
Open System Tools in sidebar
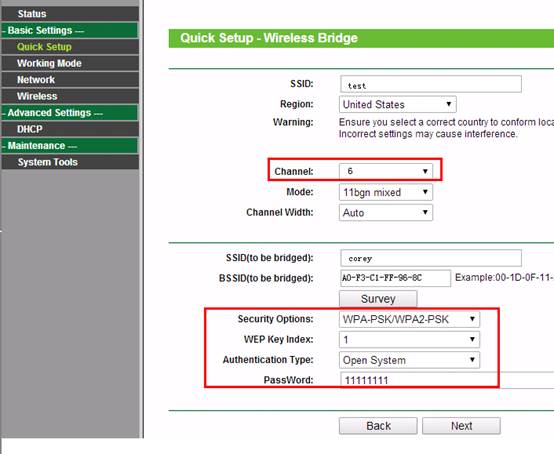click(70, 162)
